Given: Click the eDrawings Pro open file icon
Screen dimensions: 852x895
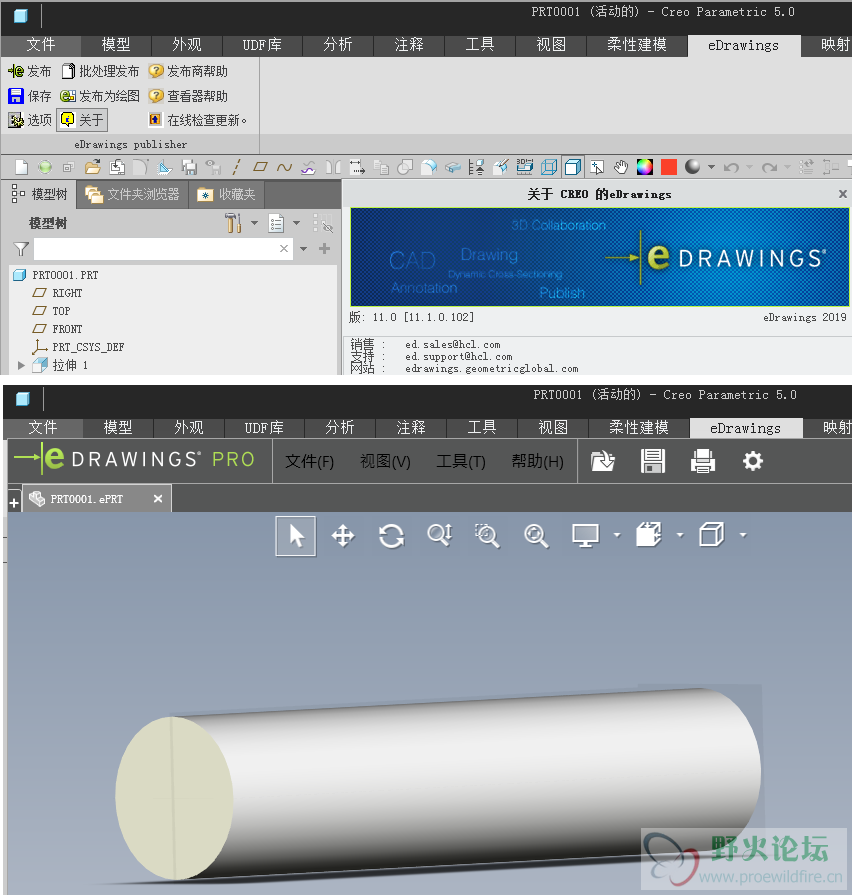Looking at the screenshot, I should 602,461.
